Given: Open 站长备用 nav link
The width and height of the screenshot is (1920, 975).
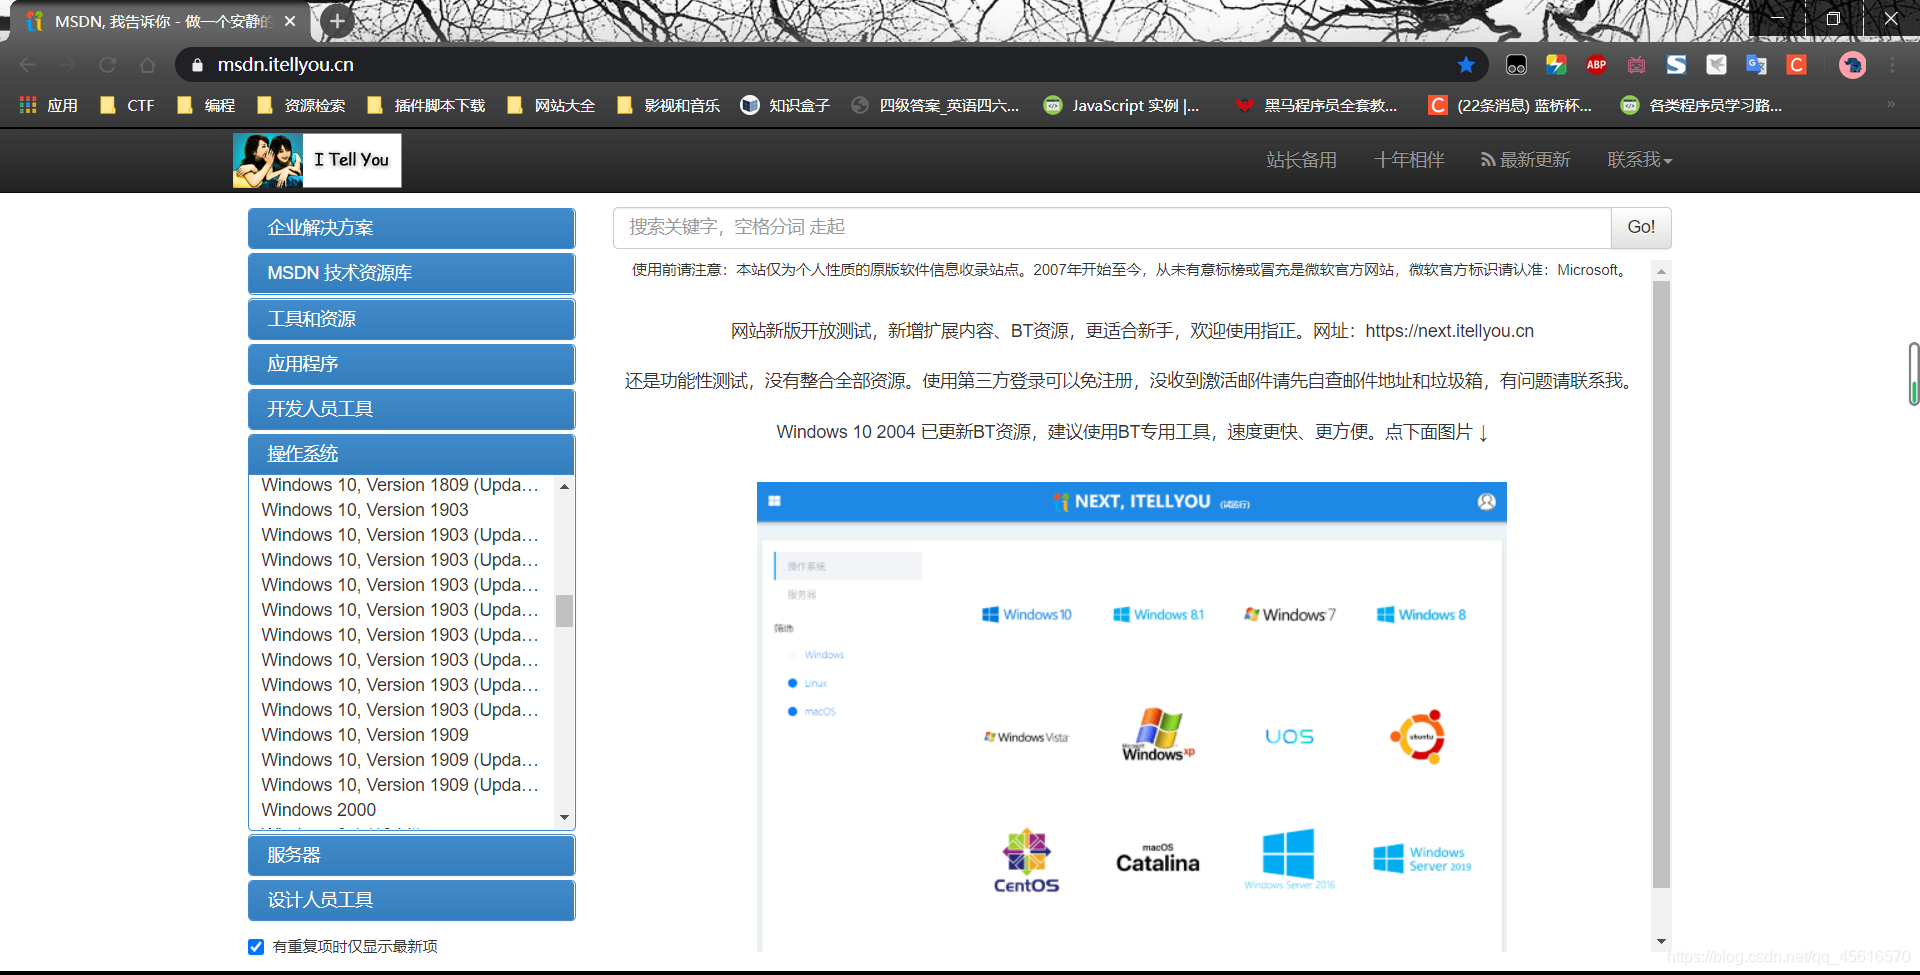Looking at the screenshot, I should pyautogui.click(x=1301, y=160).
